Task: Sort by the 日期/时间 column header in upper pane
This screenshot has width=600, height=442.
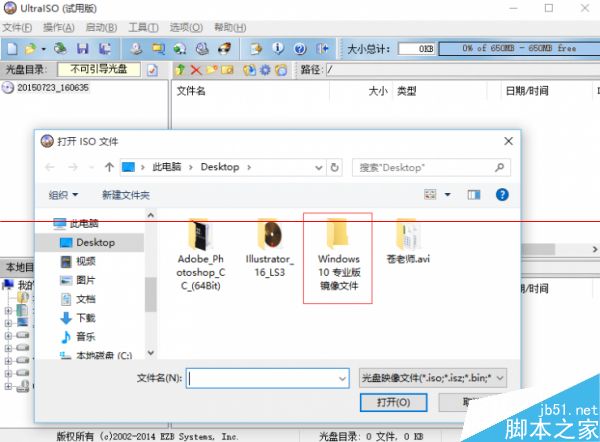Action: (x=527, y=91)
